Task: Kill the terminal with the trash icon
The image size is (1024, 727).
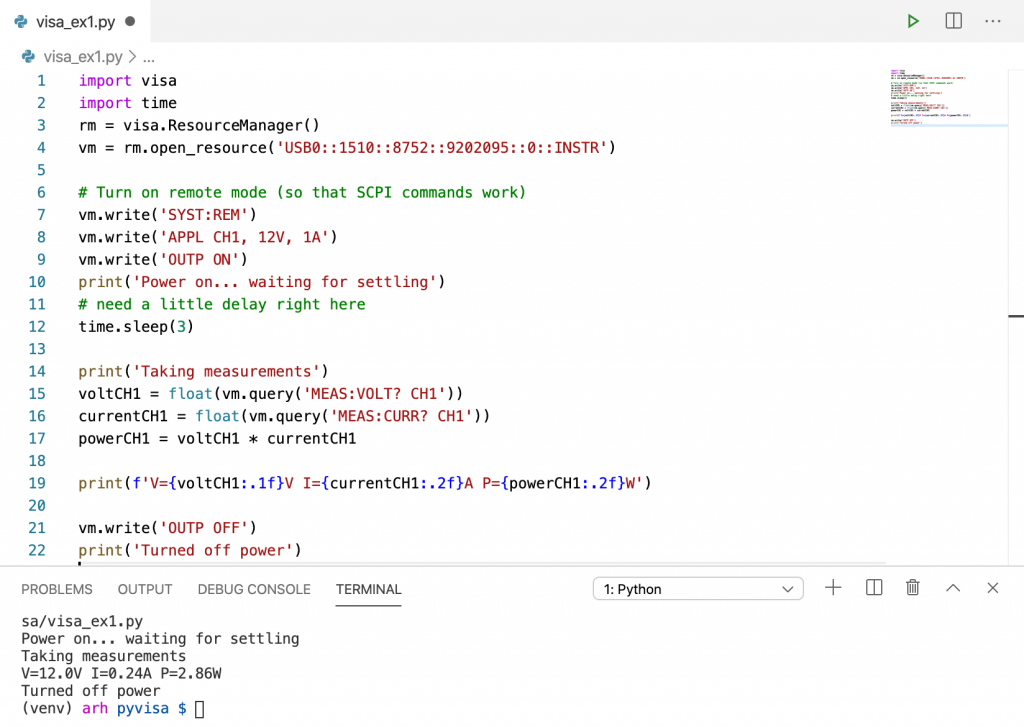Action: [x=913, y=588]
